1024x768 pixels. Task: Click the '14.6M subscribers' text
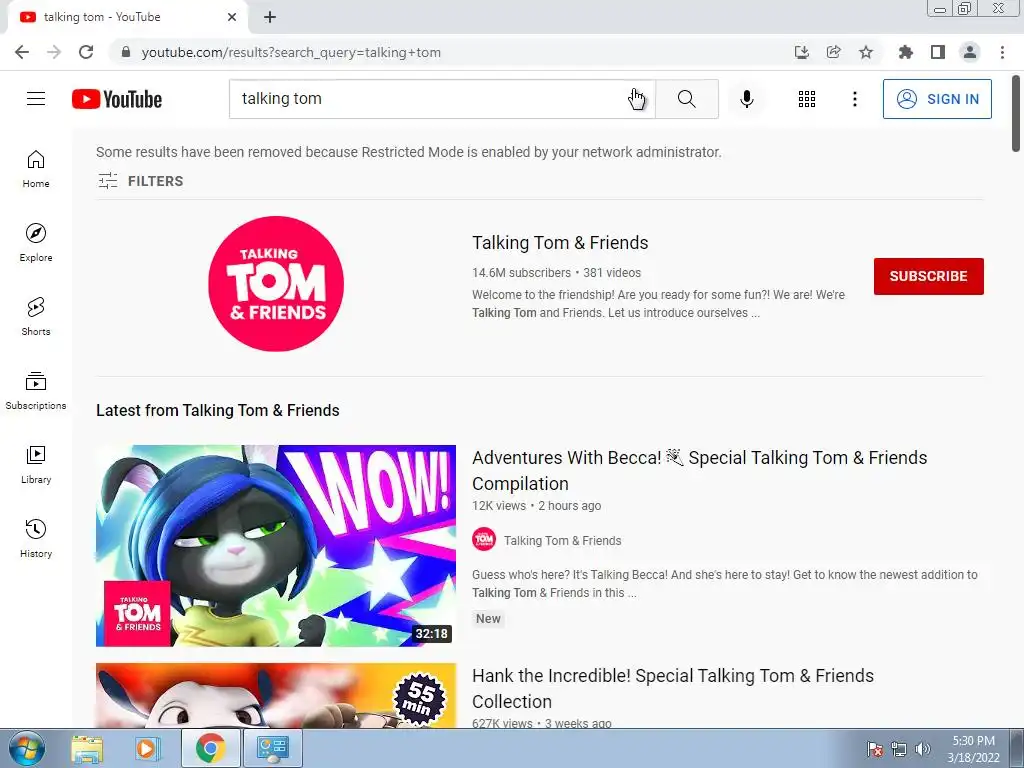click(521, 273)
